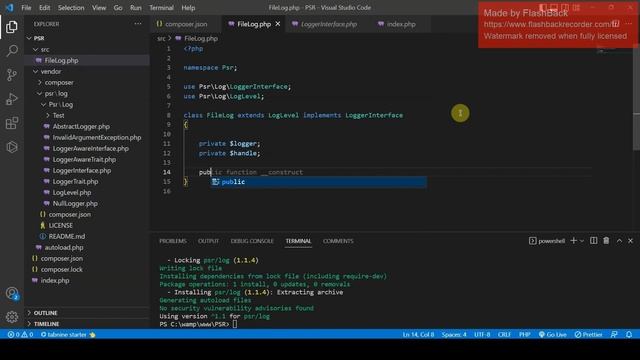Click the Prettier status item
This screenshot has width=640, height=360.
588,334
